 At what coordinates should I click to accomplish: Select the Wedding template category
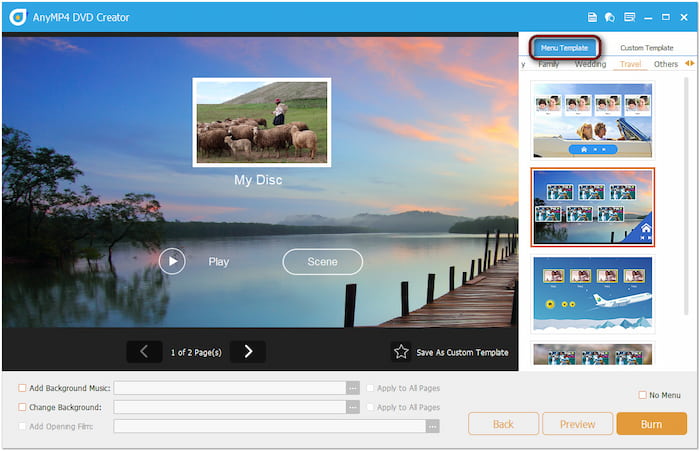coord(590,64)
